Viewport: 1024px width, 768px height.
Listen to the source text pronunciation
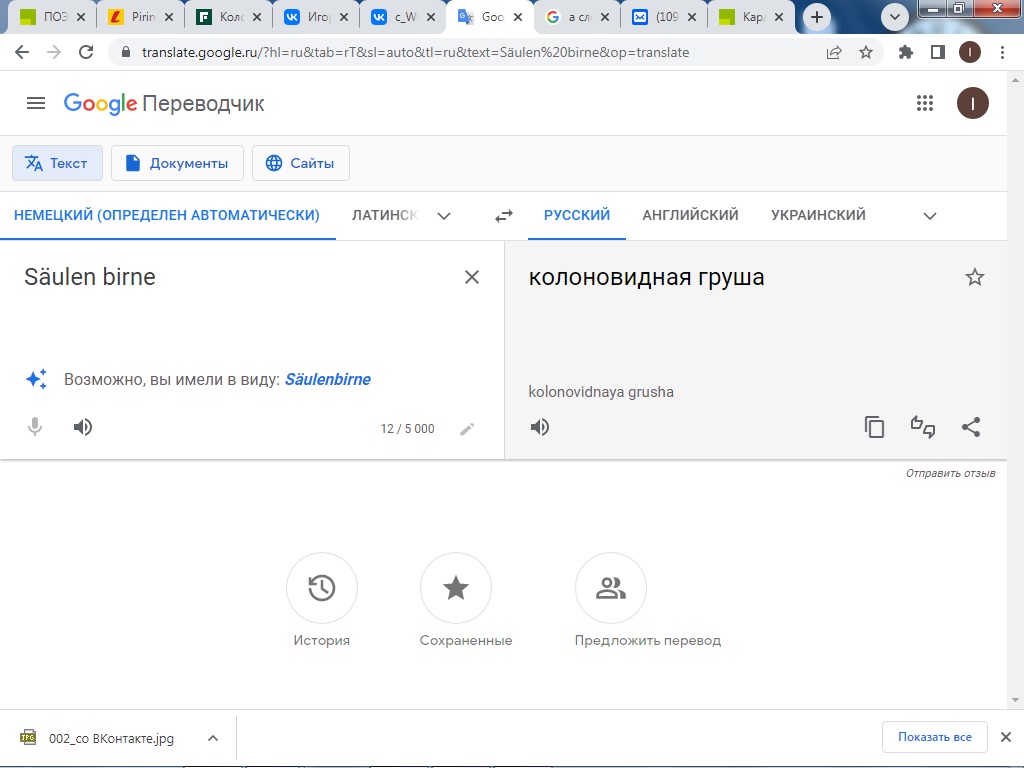tap(83, 428)
